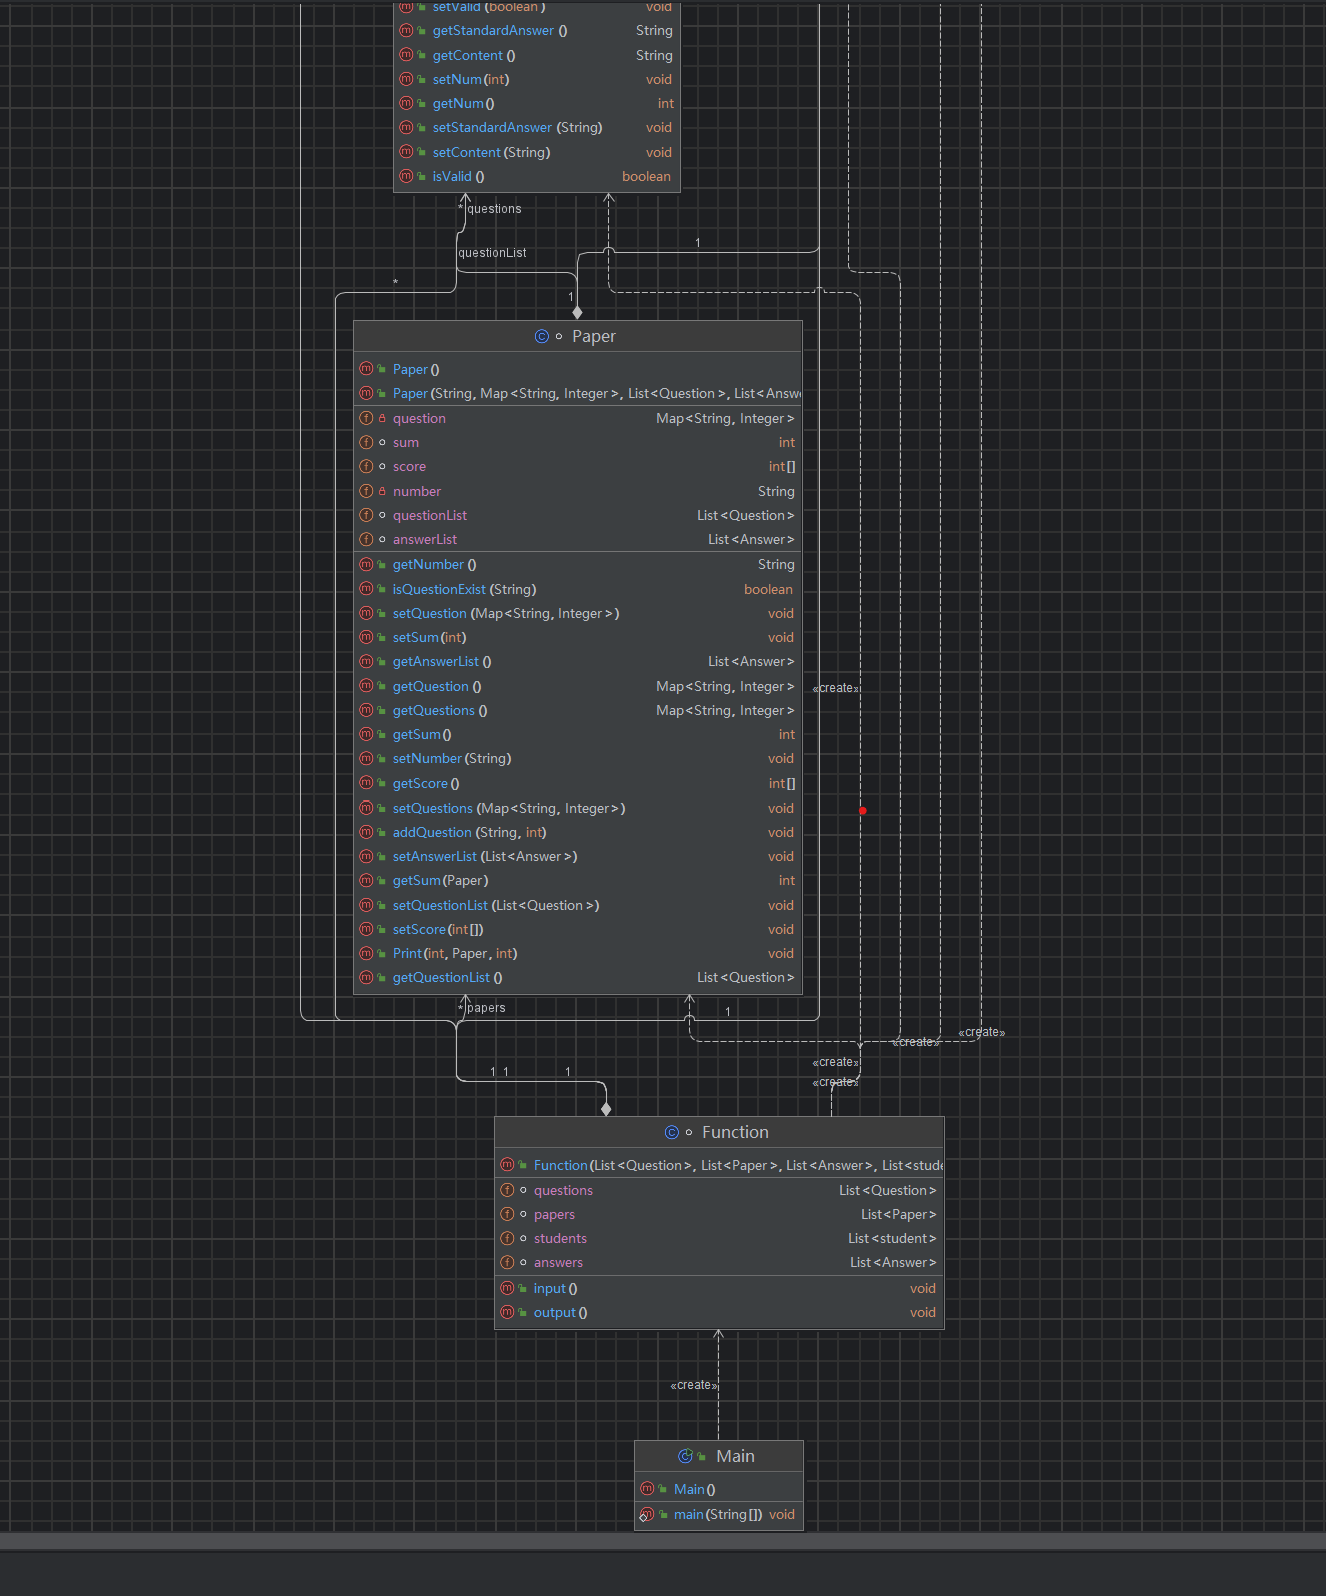Click method icon for getSum(Paper)

(x=366, y=880)
